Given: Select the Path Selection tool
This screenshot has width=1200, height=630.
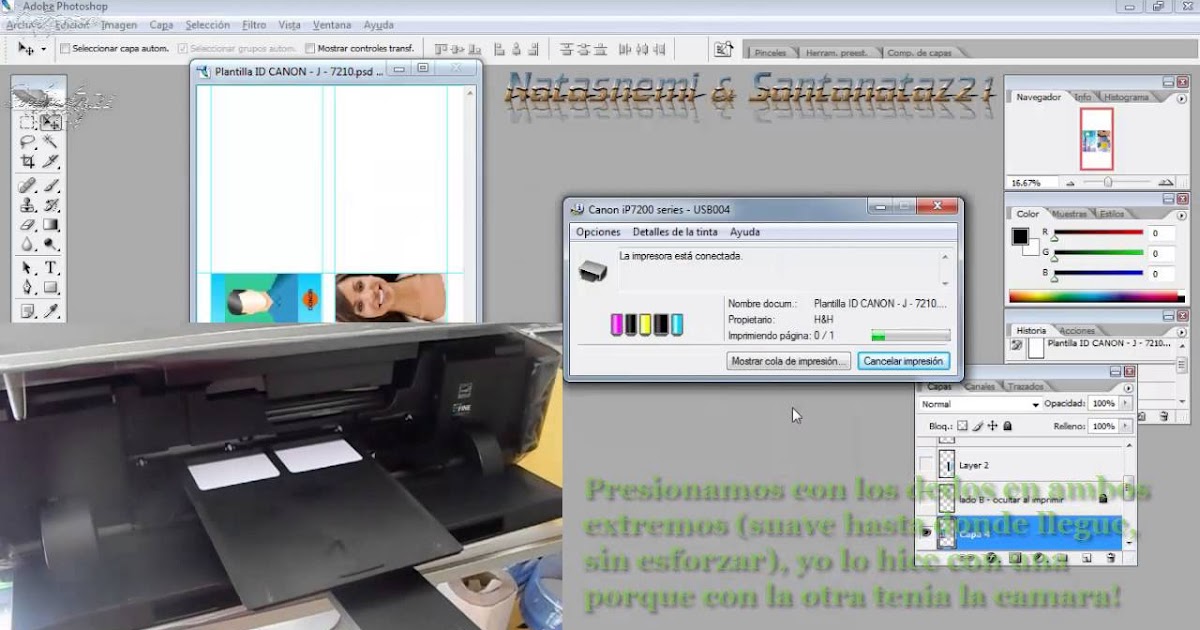Looking at the screenshot, I should pos(28,268).
